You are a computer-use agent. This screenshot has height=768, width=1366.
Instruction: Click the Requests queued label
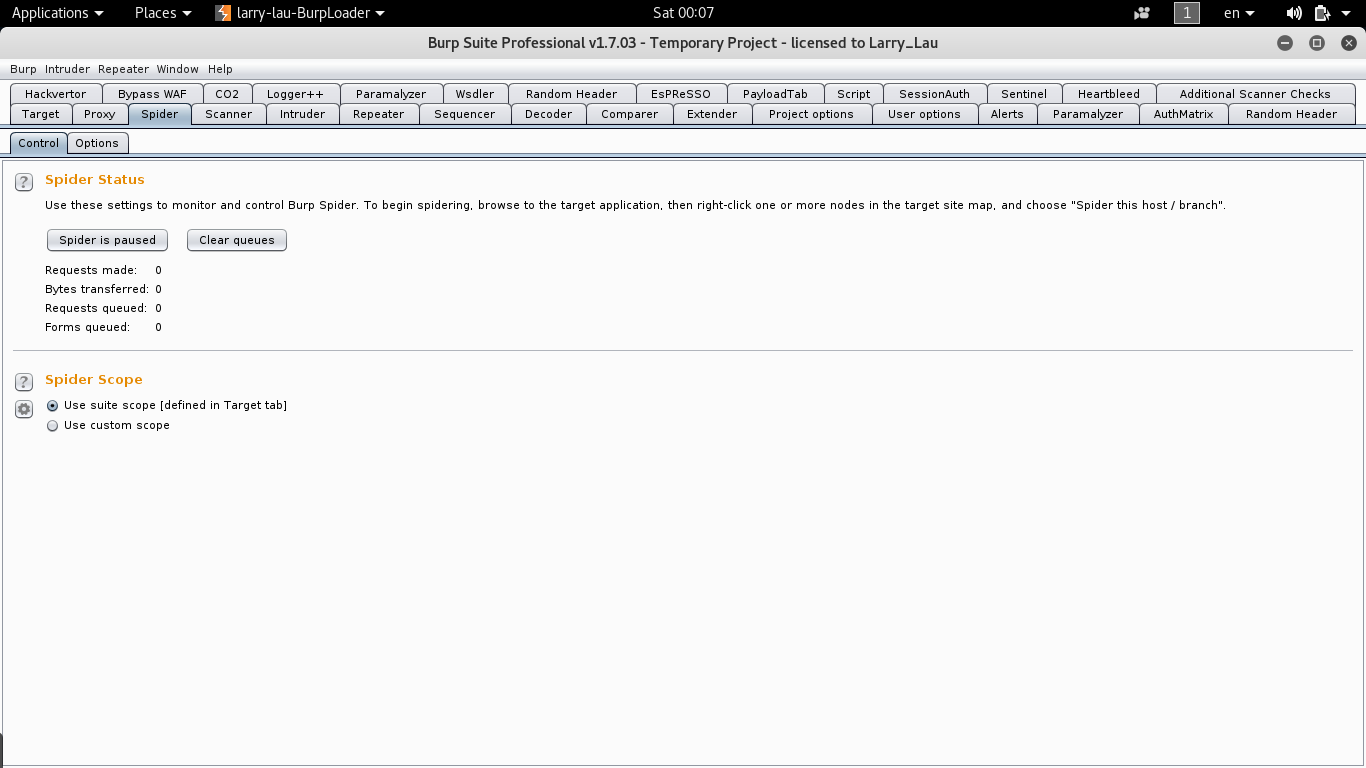(x=96, y=308)
